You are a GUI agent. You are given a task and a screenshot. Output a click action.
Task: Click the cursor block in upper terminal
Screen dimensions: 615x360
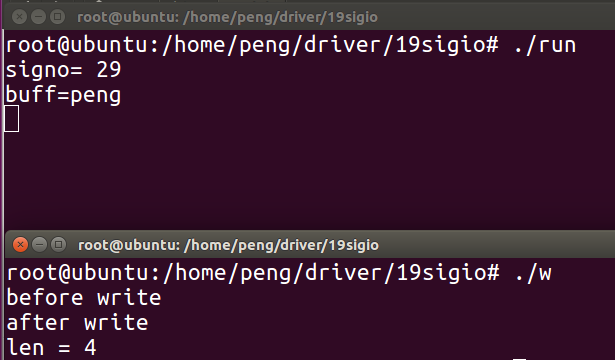click(12, 119)
